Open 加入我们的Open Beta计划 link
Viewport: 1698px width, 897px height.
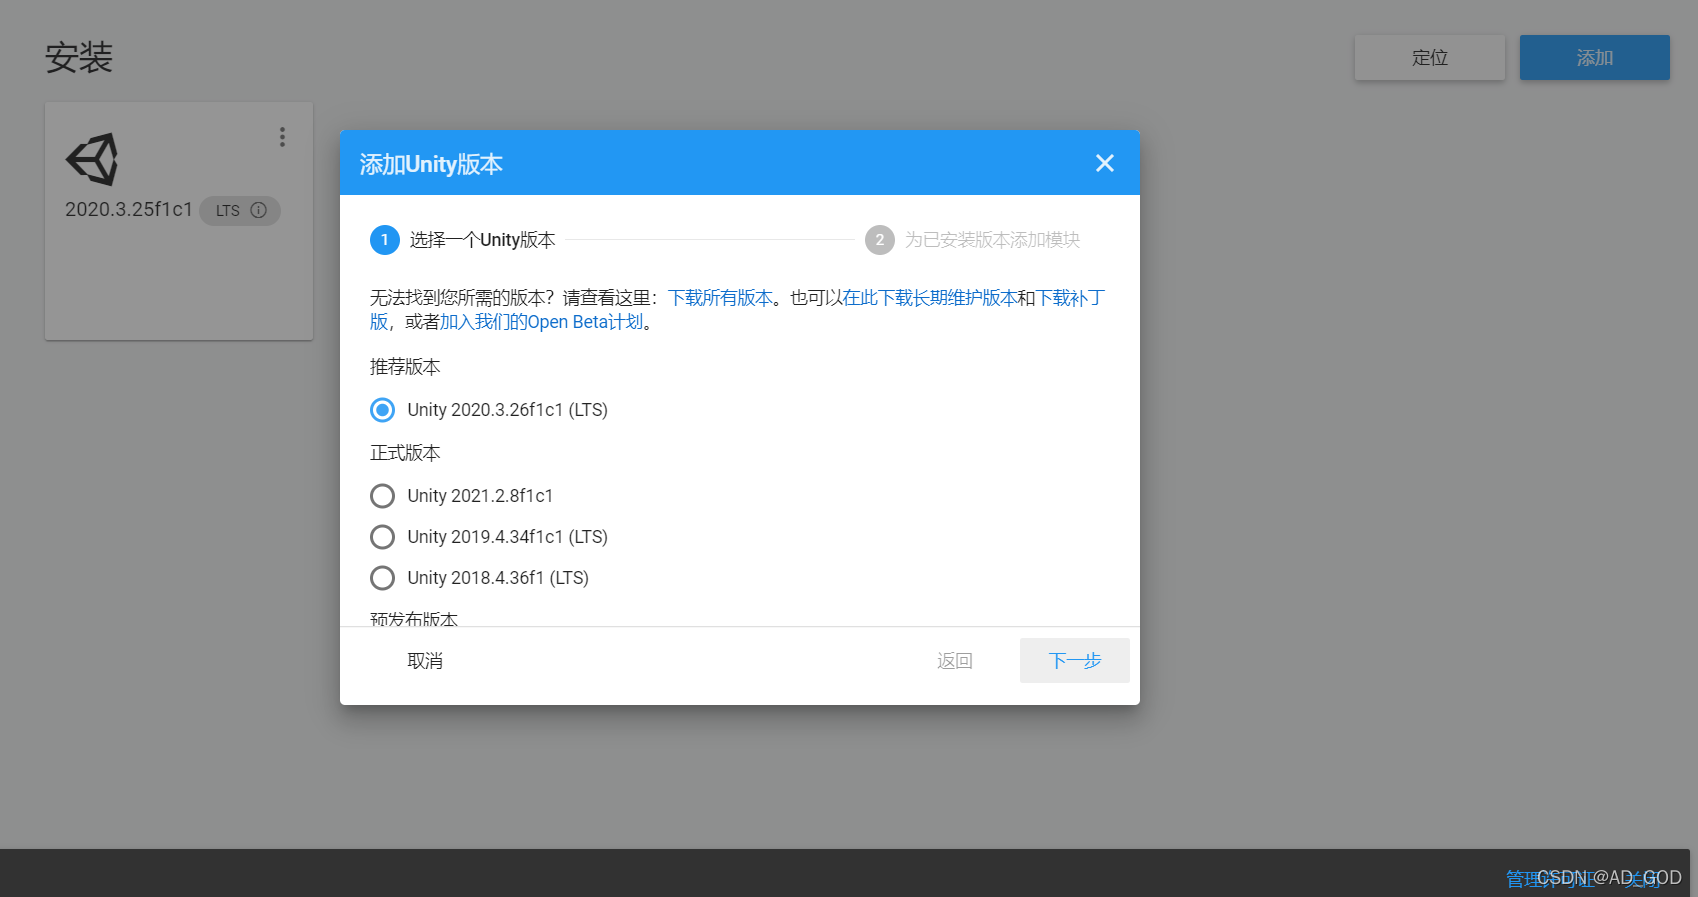click(541, 322)
